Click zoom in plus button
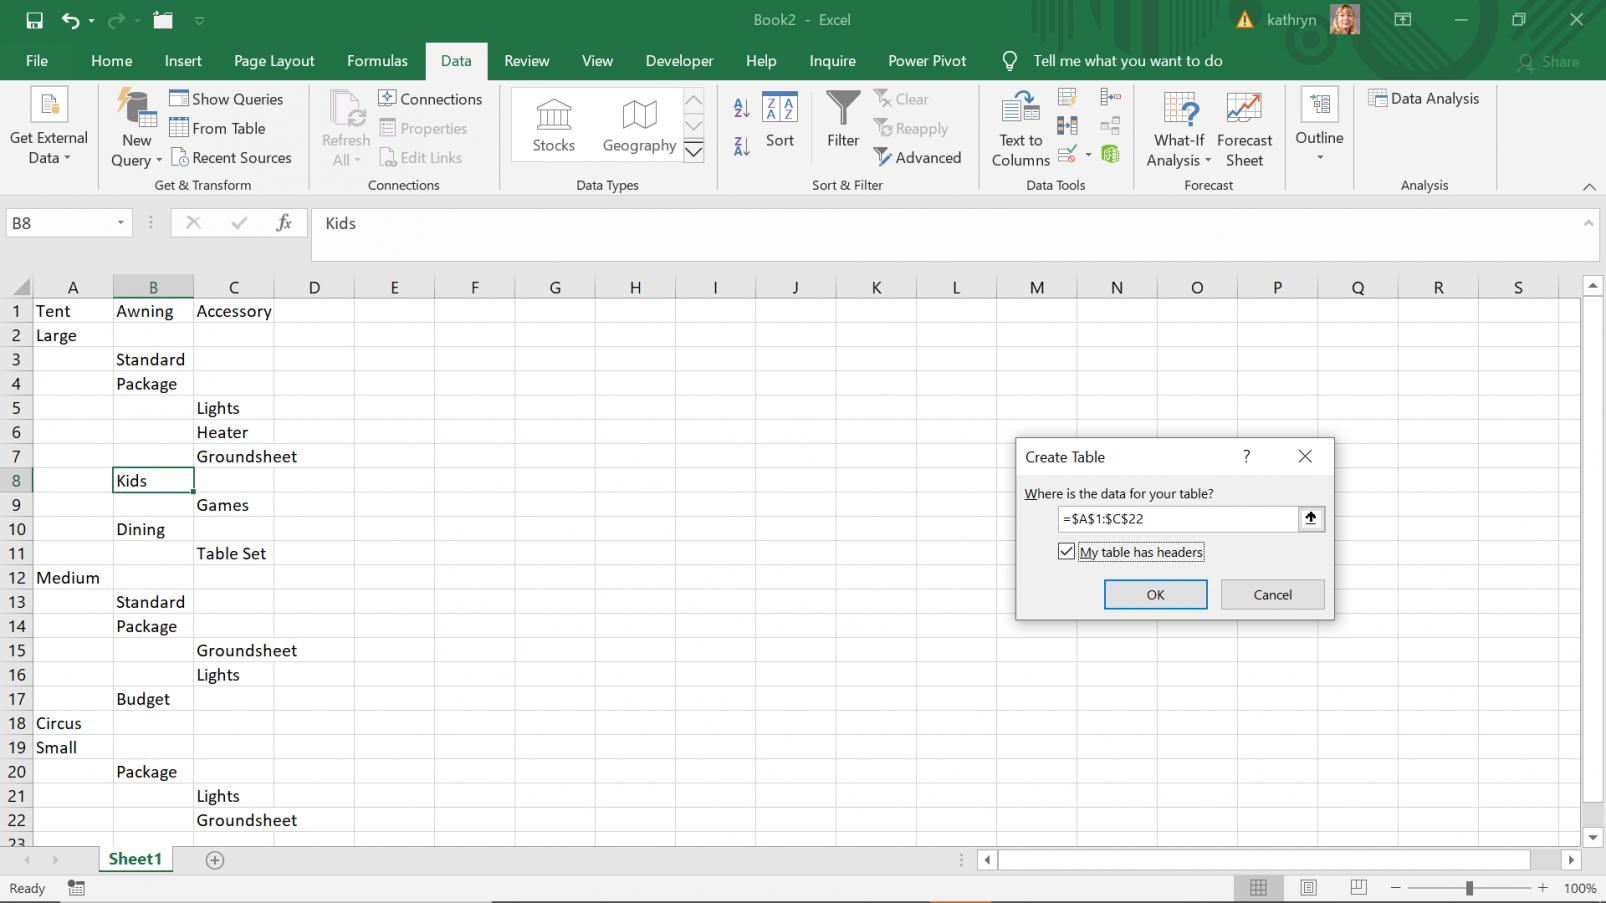Image resolution: width=1606 pixels, height=903 pixels. coord(1543,888)
